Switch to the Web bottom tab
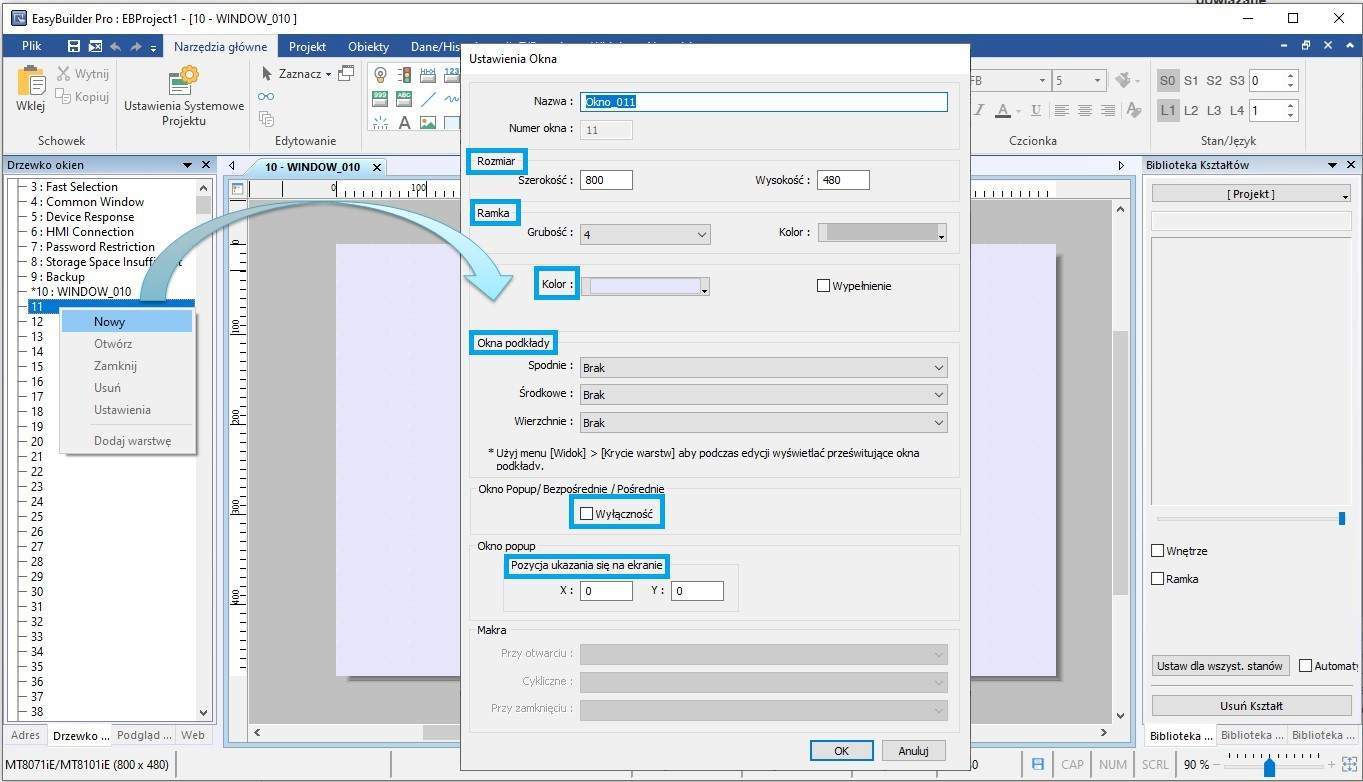The width and height of the screenshot is (1363, 782). [193, 735]
